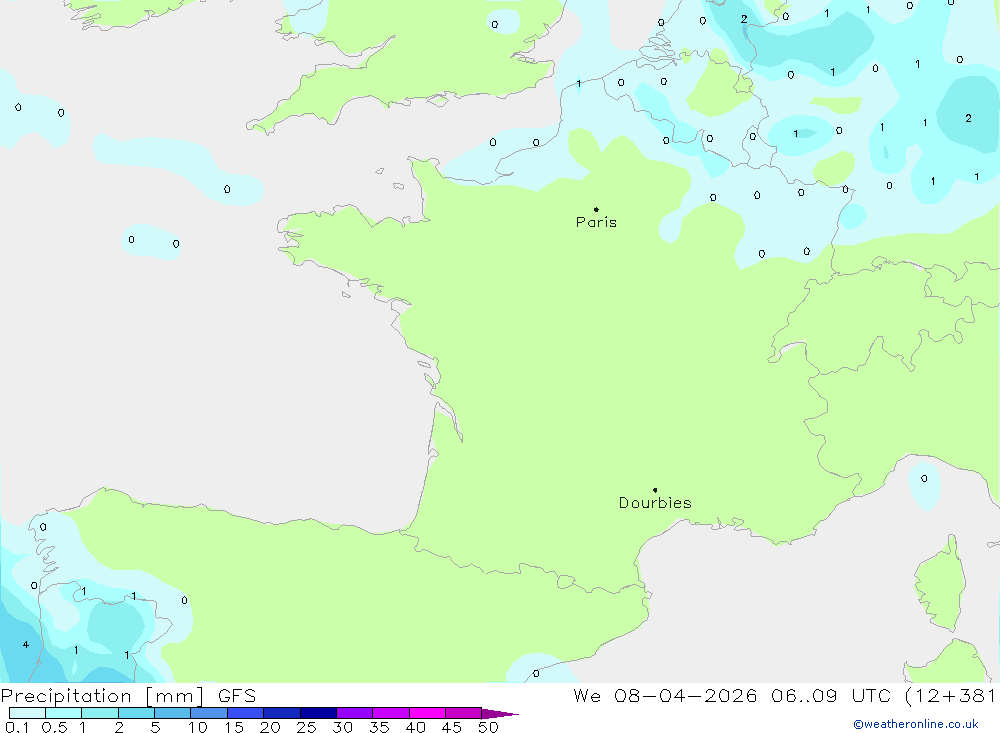Screen dimensions: 1000x733
Task: Click the Dourbies city label
Action: tap(655, 503)
